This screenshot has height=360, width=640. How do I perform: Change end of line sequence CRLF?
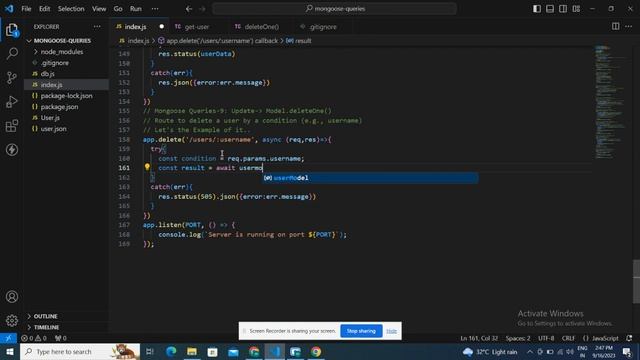pyautogui.click(x=568, y=338)
